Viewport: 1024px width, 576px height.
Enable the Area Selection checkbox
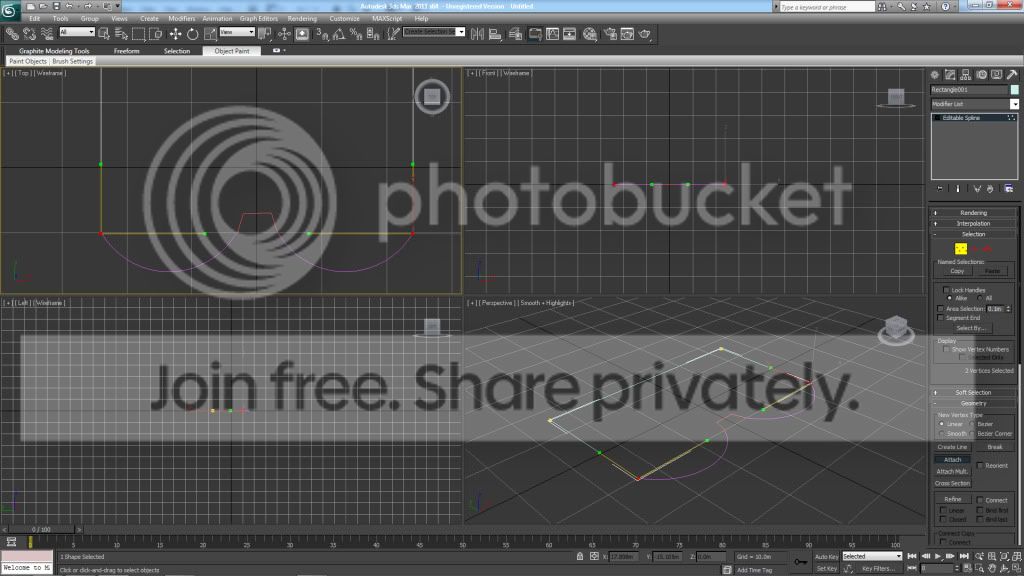tap(940, 308)
